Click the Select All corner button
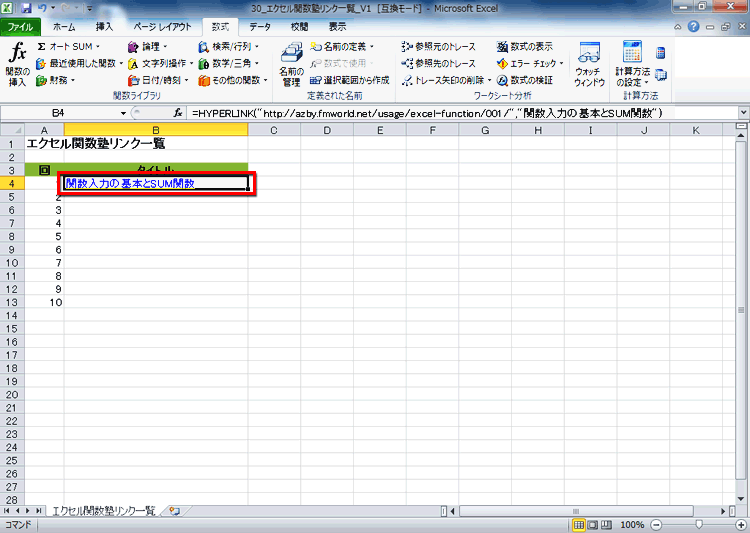The image size is (750, 533). click(12, 130)
